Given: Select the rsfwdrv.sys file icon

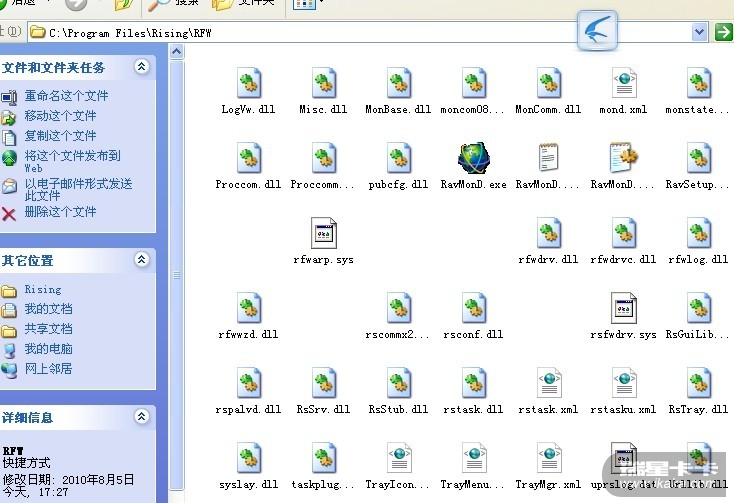Looking at the screenshot, I should [x=624, y=310].
